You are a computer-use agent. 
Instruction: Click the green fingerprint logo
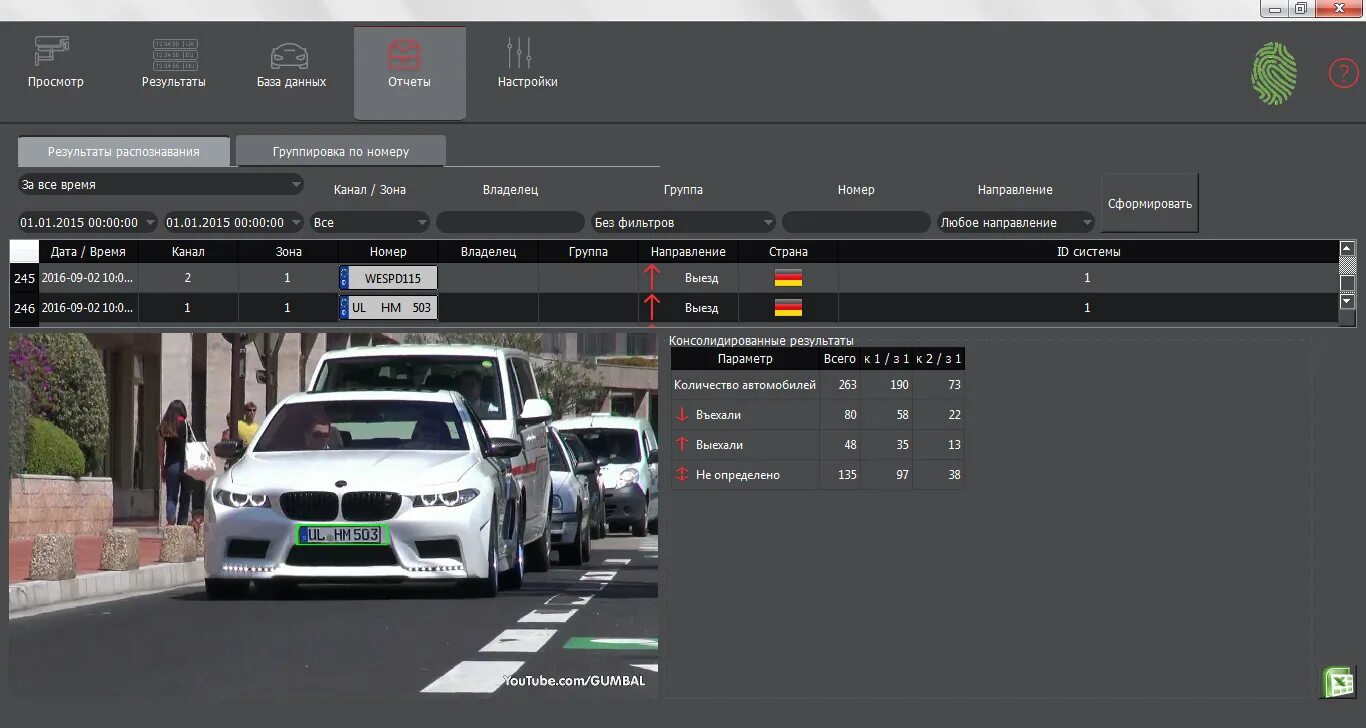1272,71
